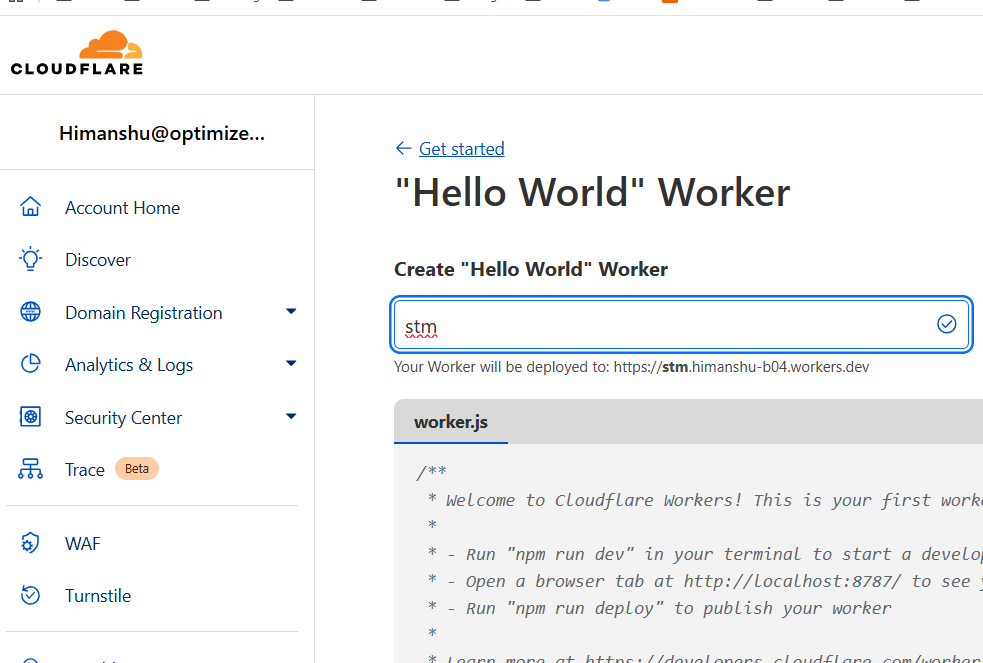Open WAF in sidebar
The image size is (983, 663).
click(82, 543)
